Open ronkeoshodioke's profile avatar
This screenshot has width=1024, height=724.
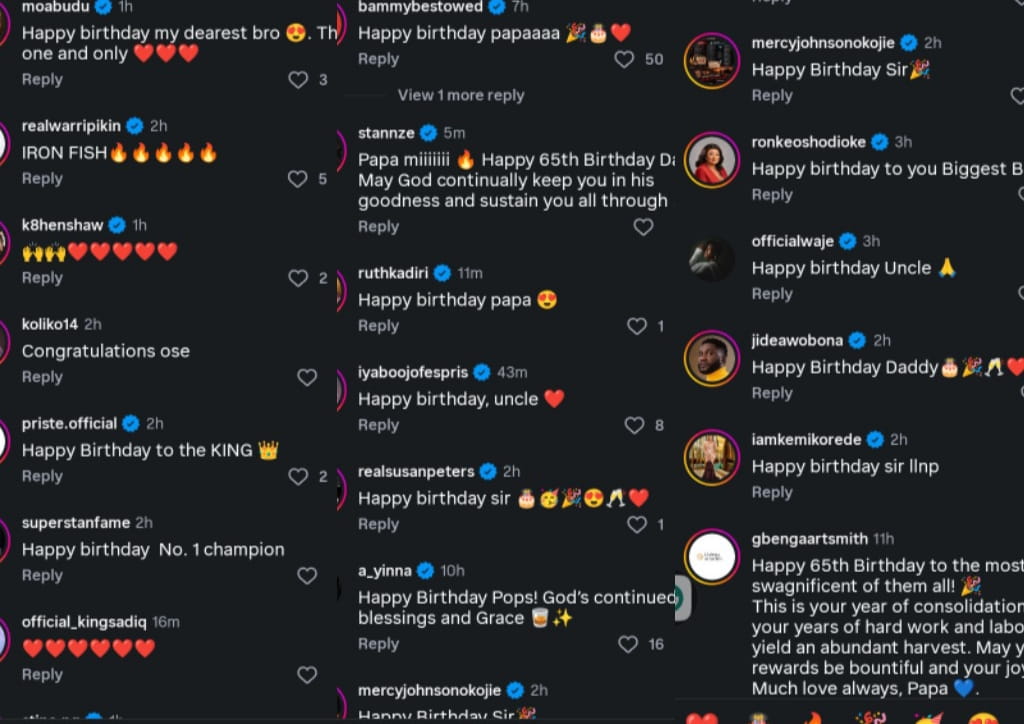pos(712,160)
